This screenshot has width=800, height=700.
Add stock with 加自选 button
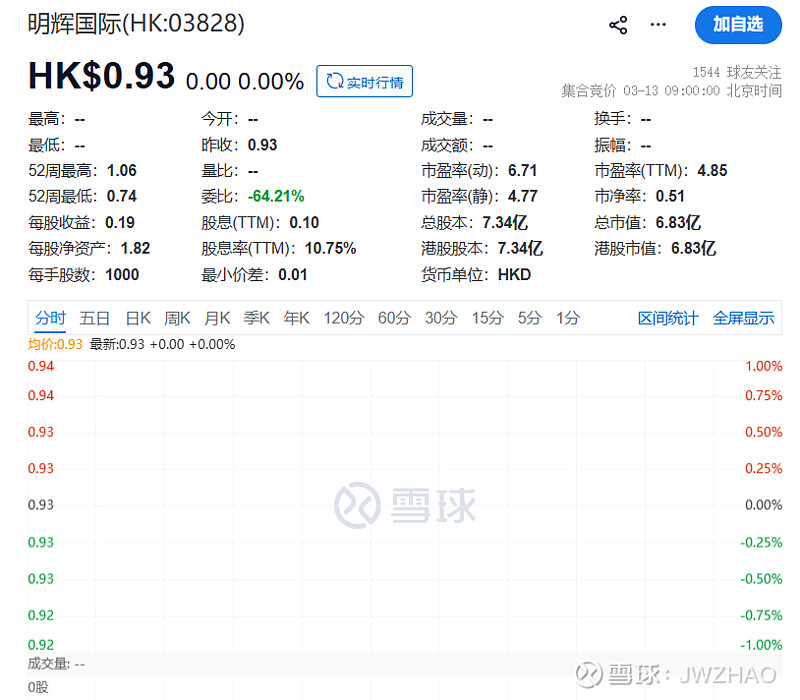738,24
